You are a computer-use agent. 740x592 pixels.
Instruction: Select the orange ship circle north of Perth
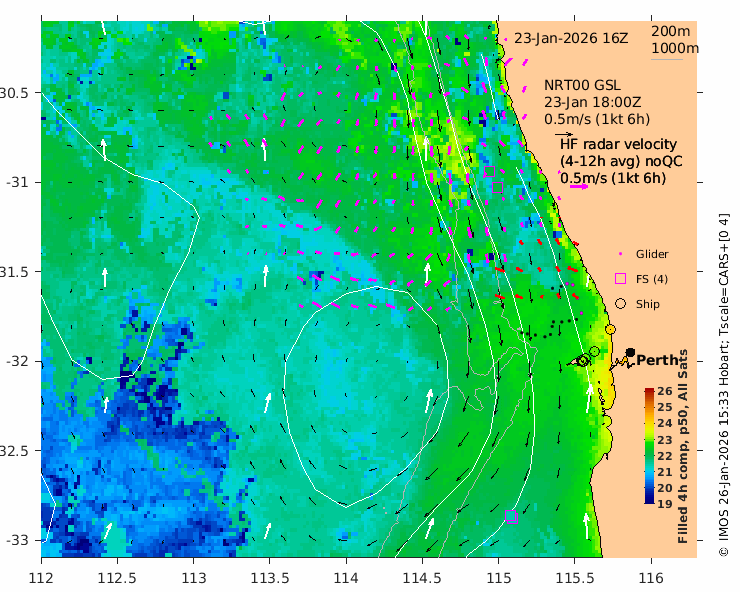(x=610, y=329)
